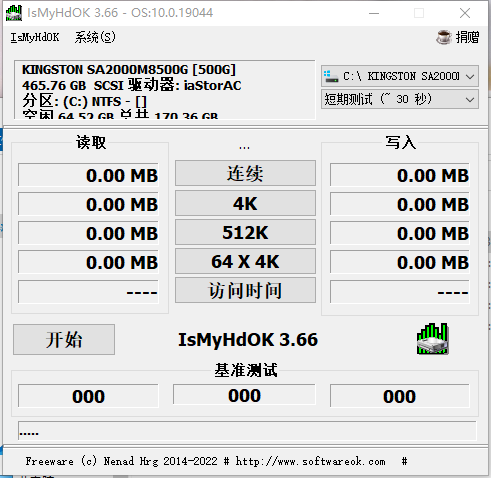
Task: Click the 512K test button
Action: (x=245, y=232)
